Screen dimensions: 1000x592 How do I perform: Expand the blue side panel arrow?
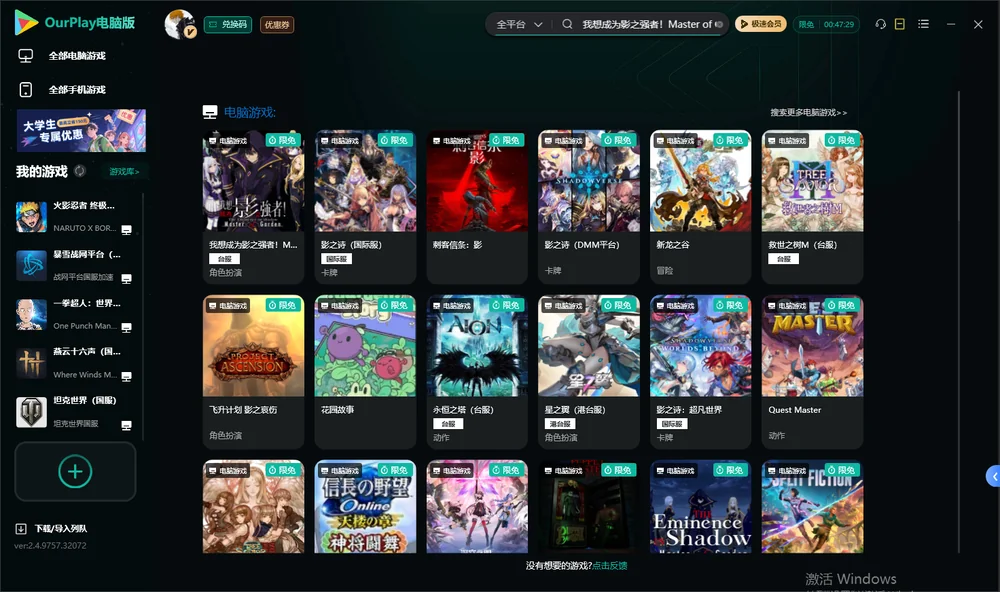click(994, 477)
